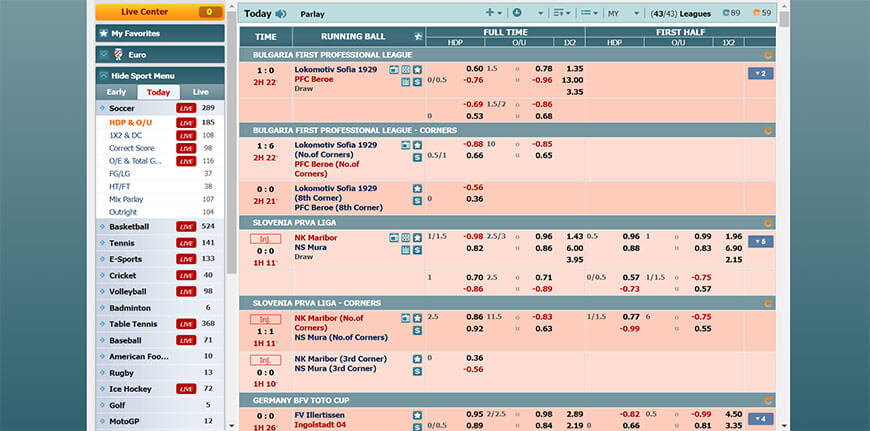Switch to the Live tab
Screen dimensions: 870x431
(201, 92)
